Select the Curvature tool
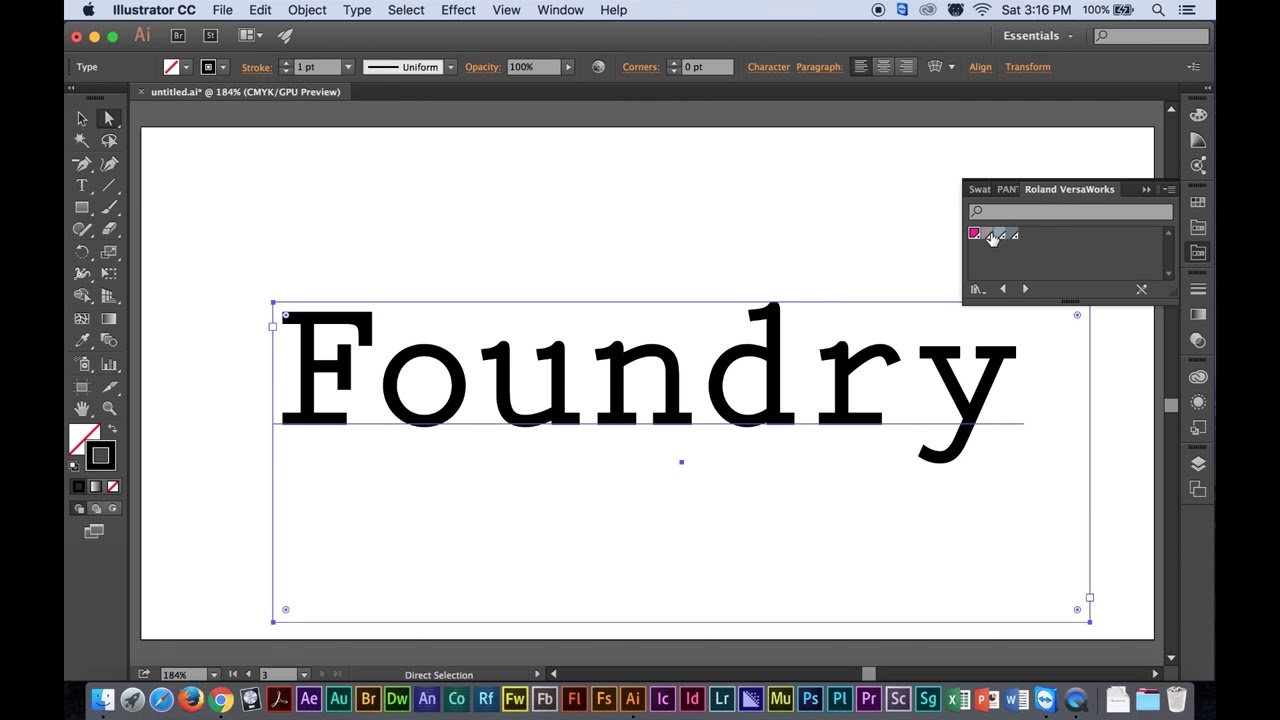This screenshot has height=720, width=1280. click(x=109, y=164)
